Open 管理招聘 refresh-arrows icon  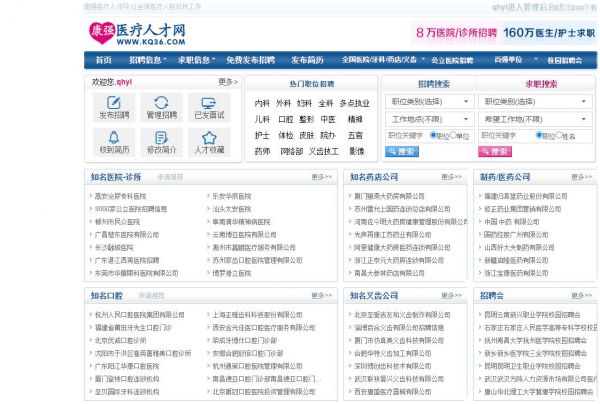pos(161,103)
